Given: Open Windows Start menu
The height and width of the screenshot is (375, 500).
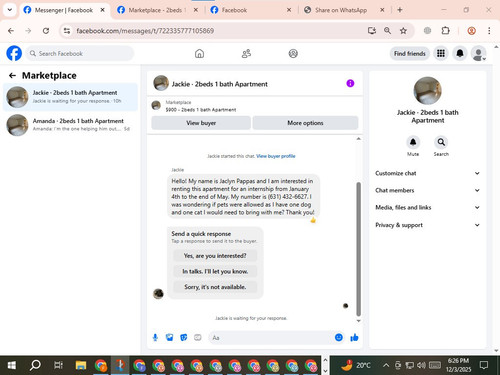Looking at the screenshot, I should click(x=12, y=365).
